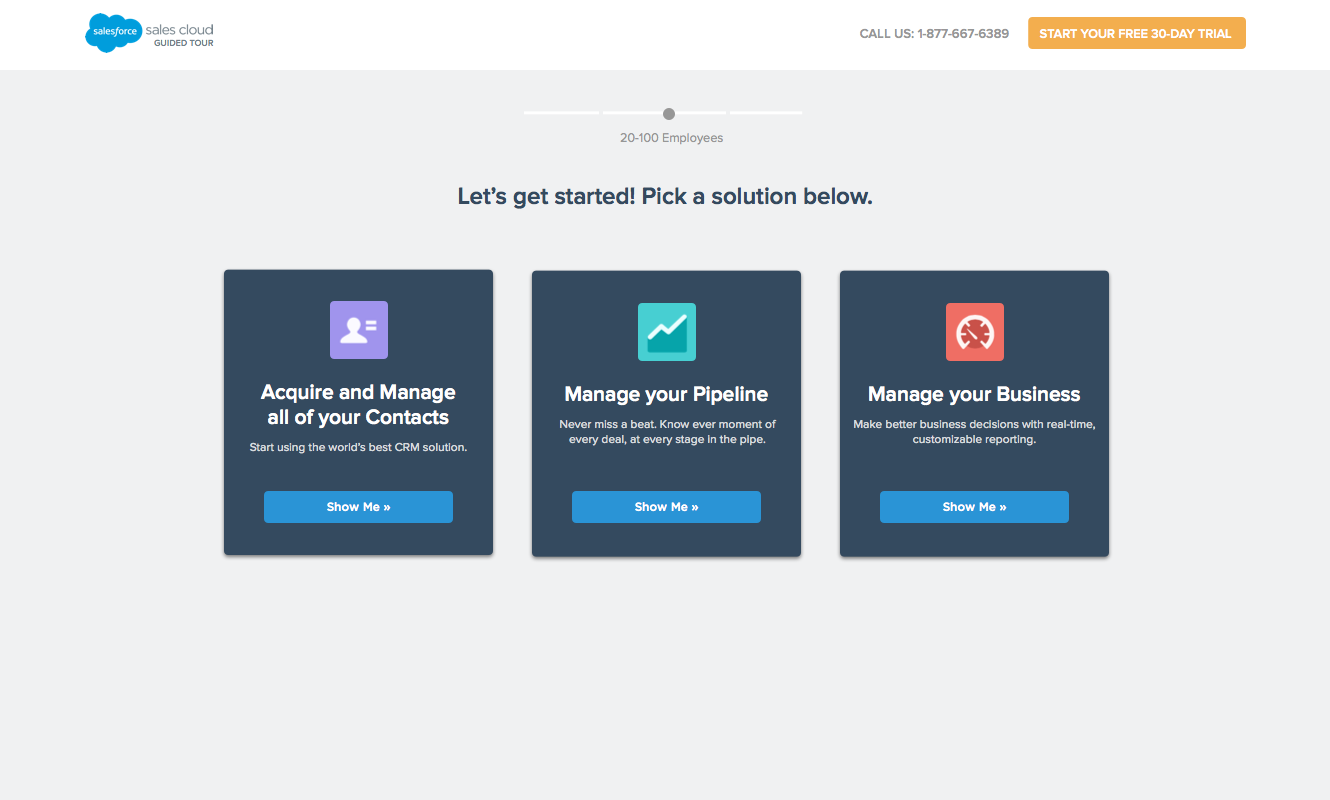
Task: Select the gray progress dot marker
Action: [x=669, y=114]
